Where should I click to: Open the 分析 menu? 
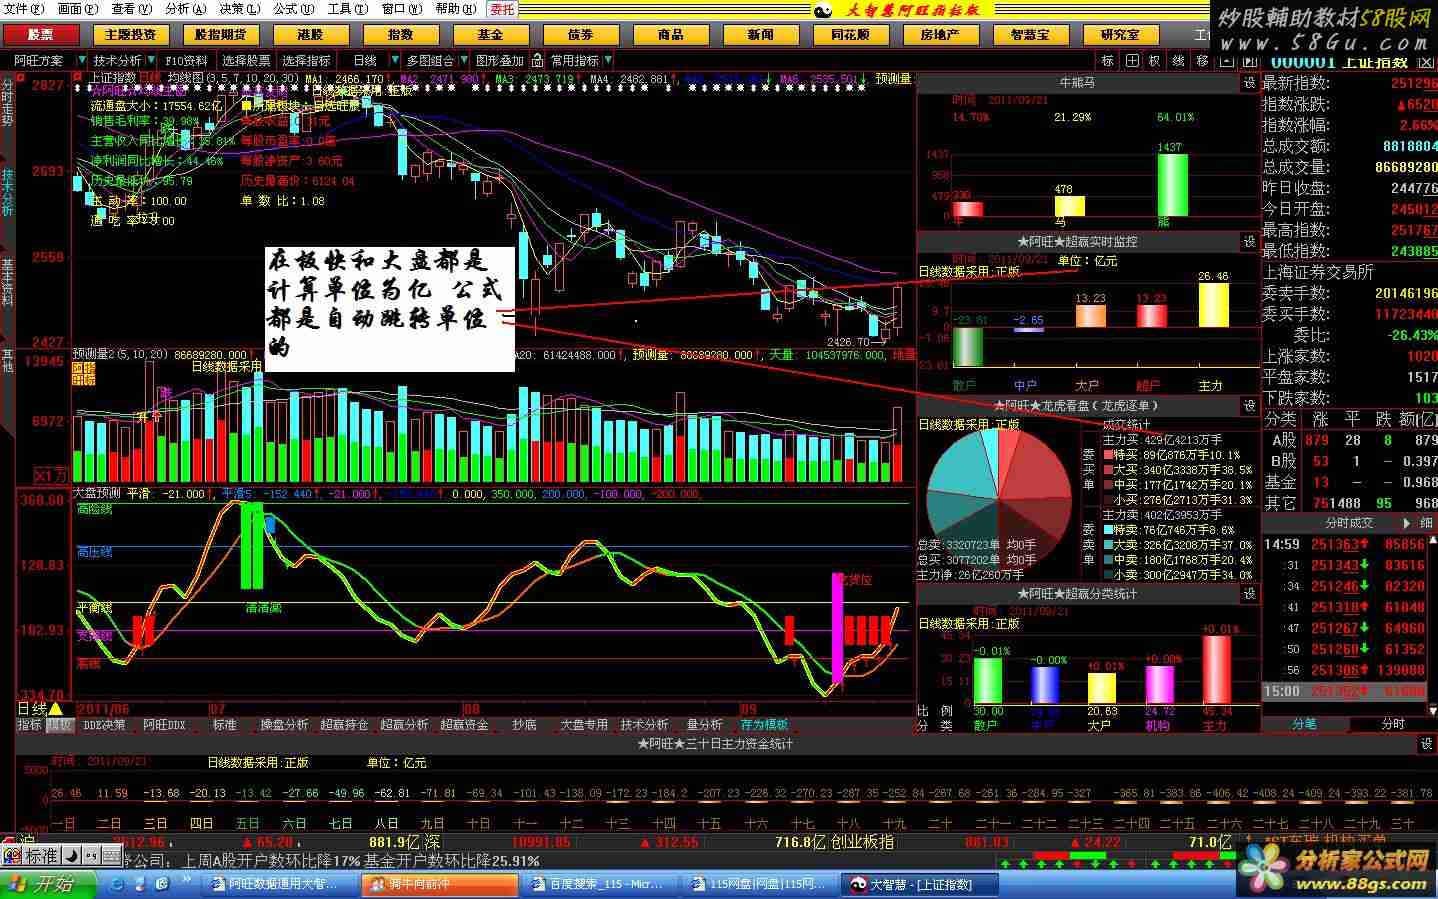185,9
